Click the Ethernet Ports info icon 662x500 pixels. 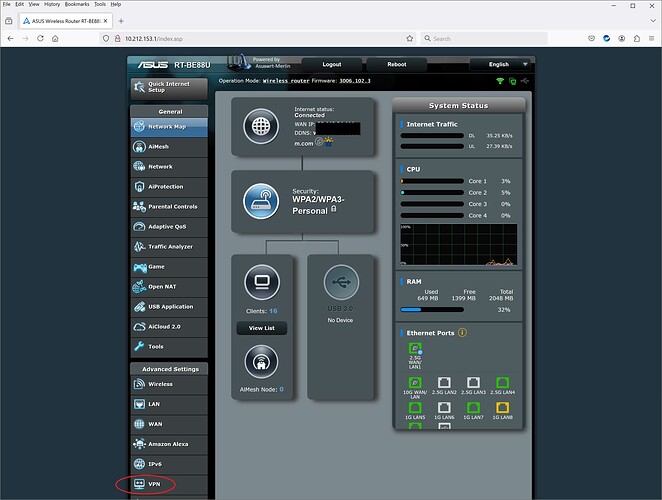coord(462,332)
